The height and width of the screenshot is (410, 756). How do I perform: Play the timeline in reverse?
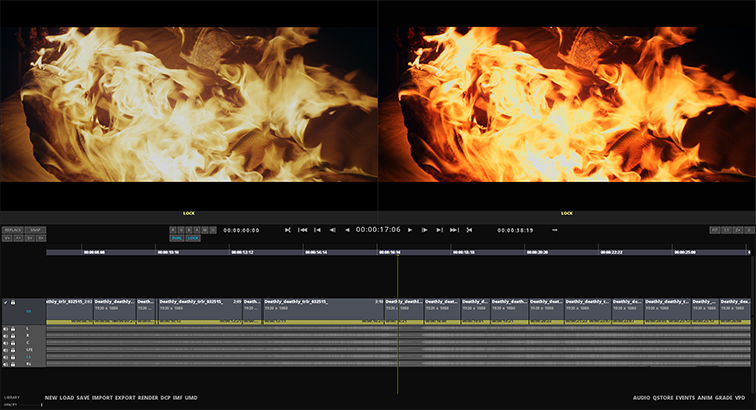(348, 230)
